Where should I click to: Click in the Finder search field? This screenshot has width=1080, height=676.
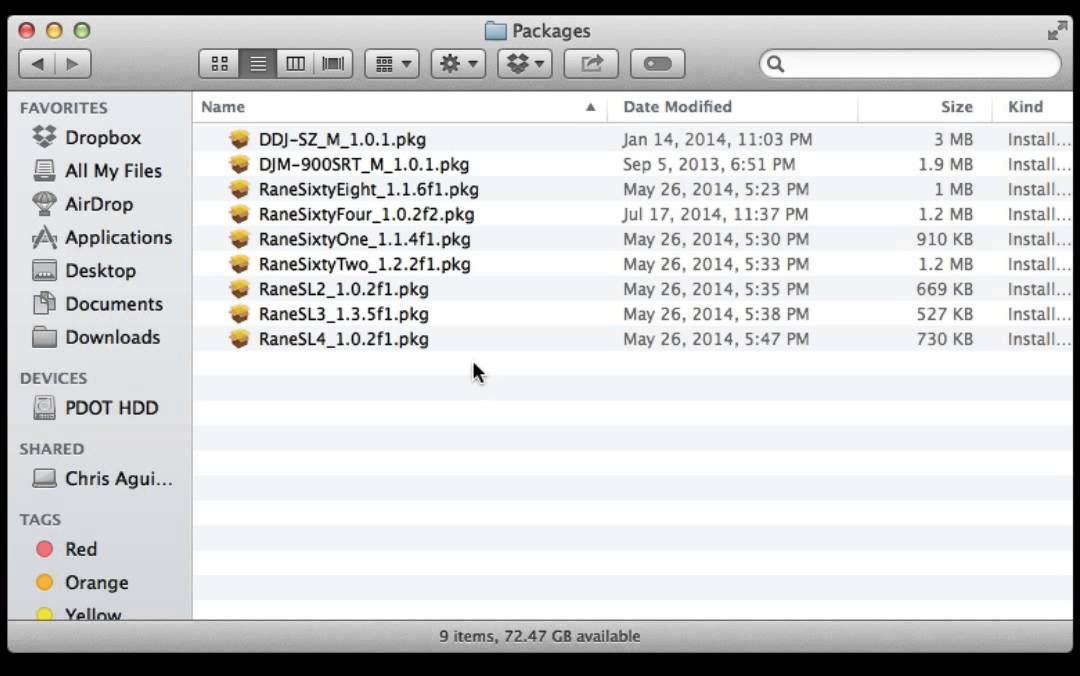pos(910,64)
